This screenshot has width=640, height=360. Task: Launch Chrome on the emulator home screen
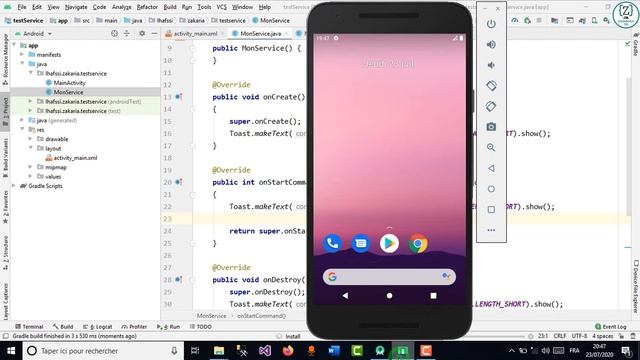418,243
